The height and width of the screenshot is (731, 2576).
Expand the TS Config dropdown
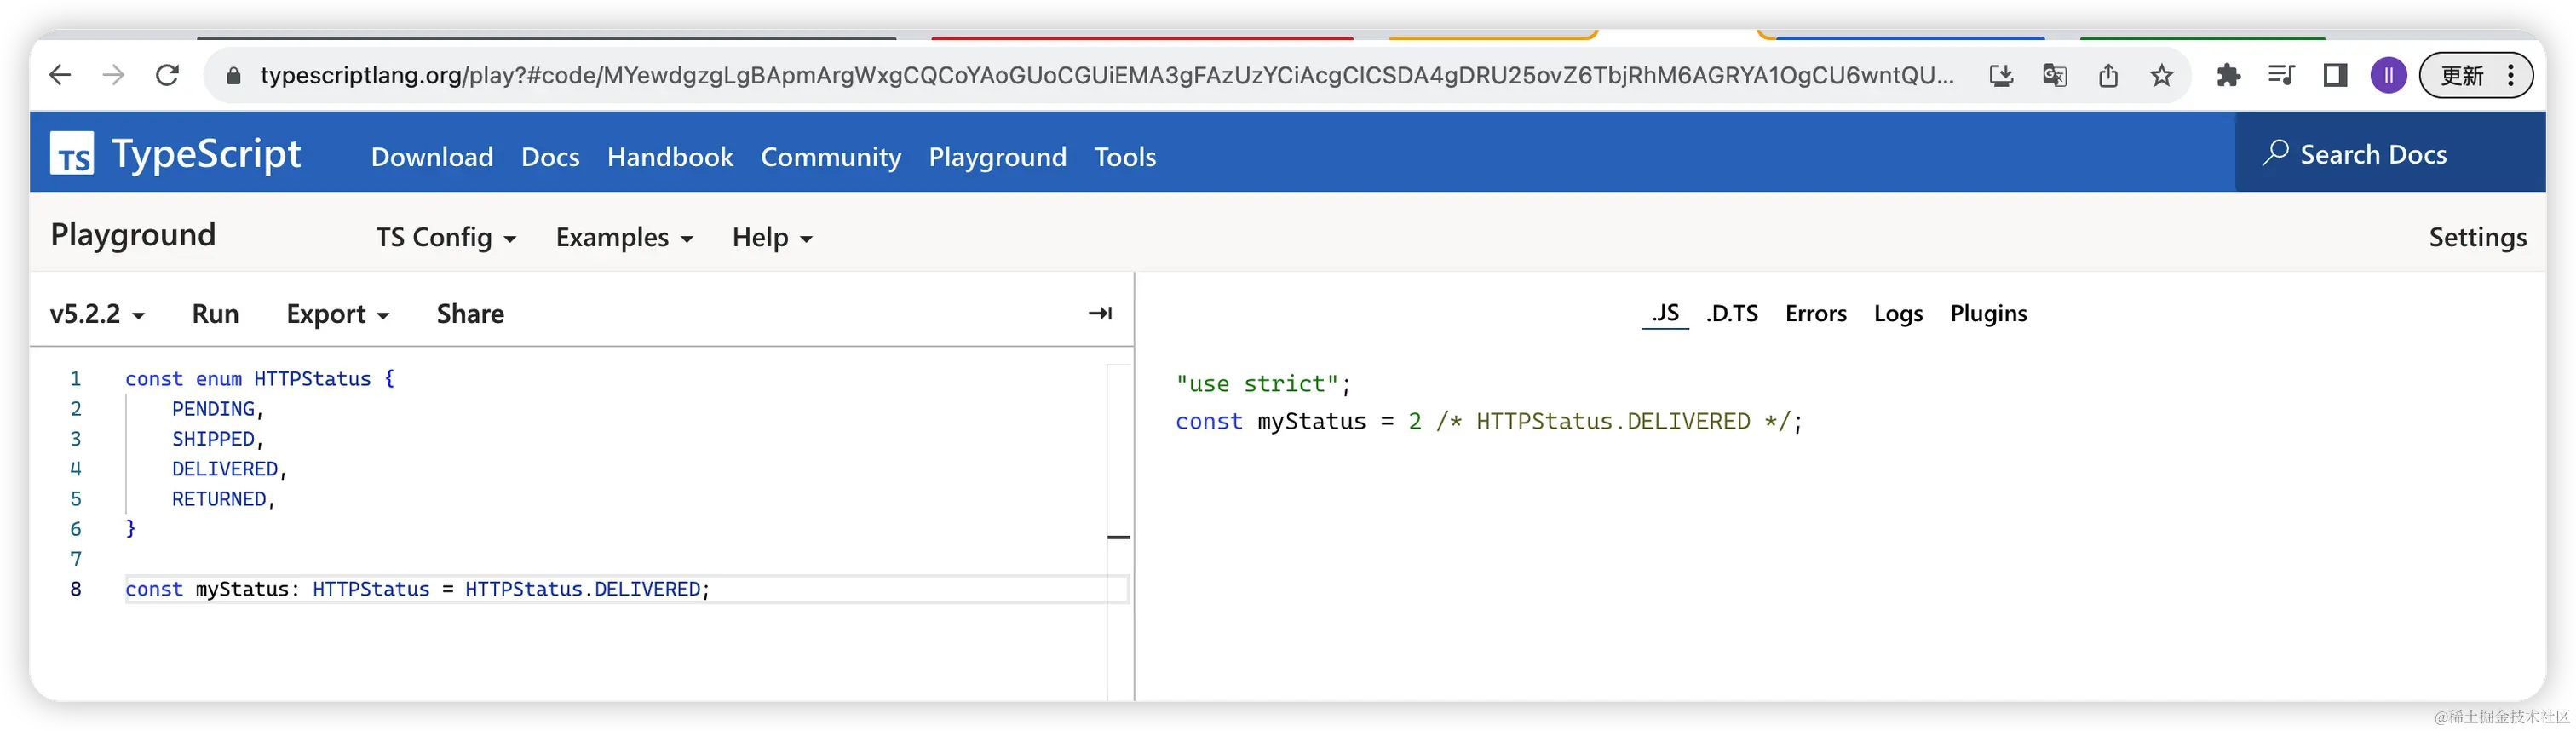tap(446, 237)
